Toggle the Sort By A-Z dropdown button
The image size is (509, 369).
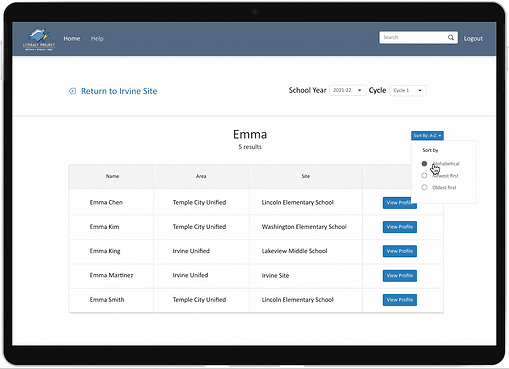427,136
